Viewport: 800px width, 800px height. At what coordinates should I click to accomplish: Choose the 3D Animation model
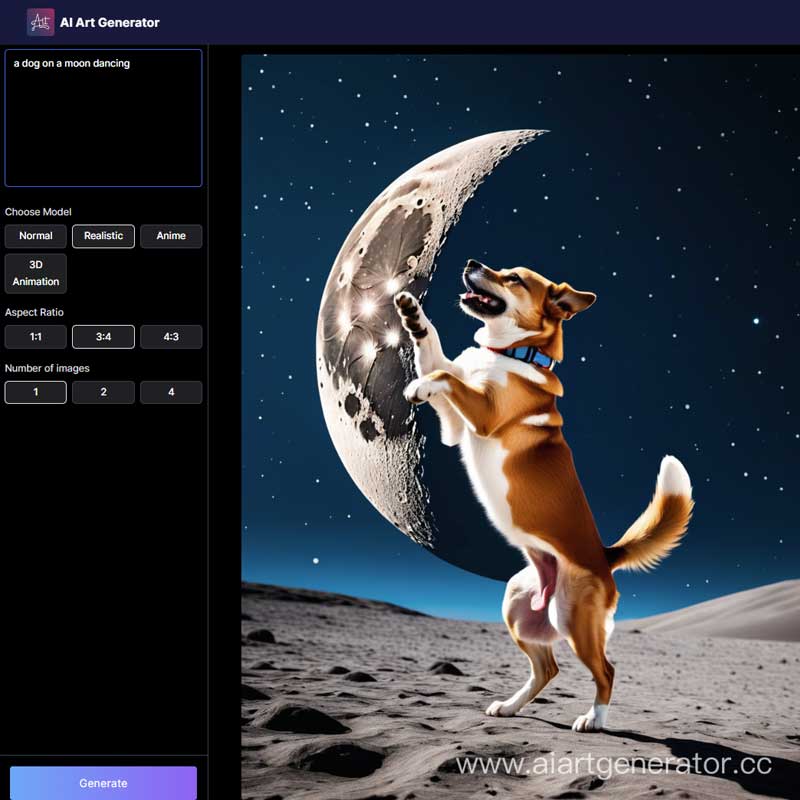click(x=35, y=273)
